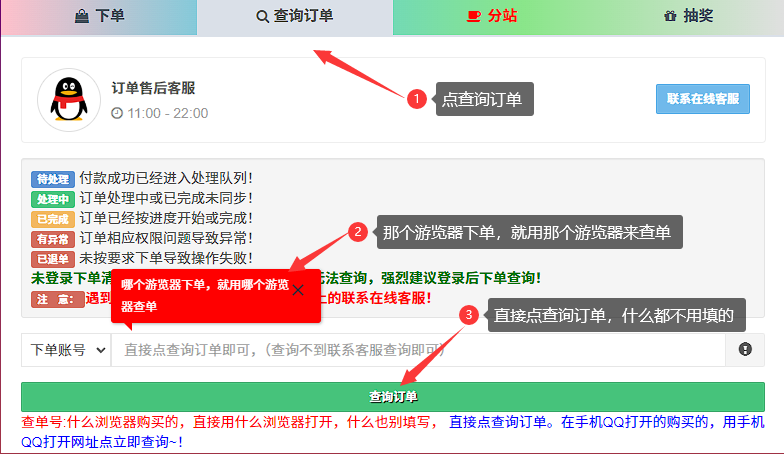784x454 pixels.
Task: Click the exclamation icon right of the input
Action: click(744, 350)
